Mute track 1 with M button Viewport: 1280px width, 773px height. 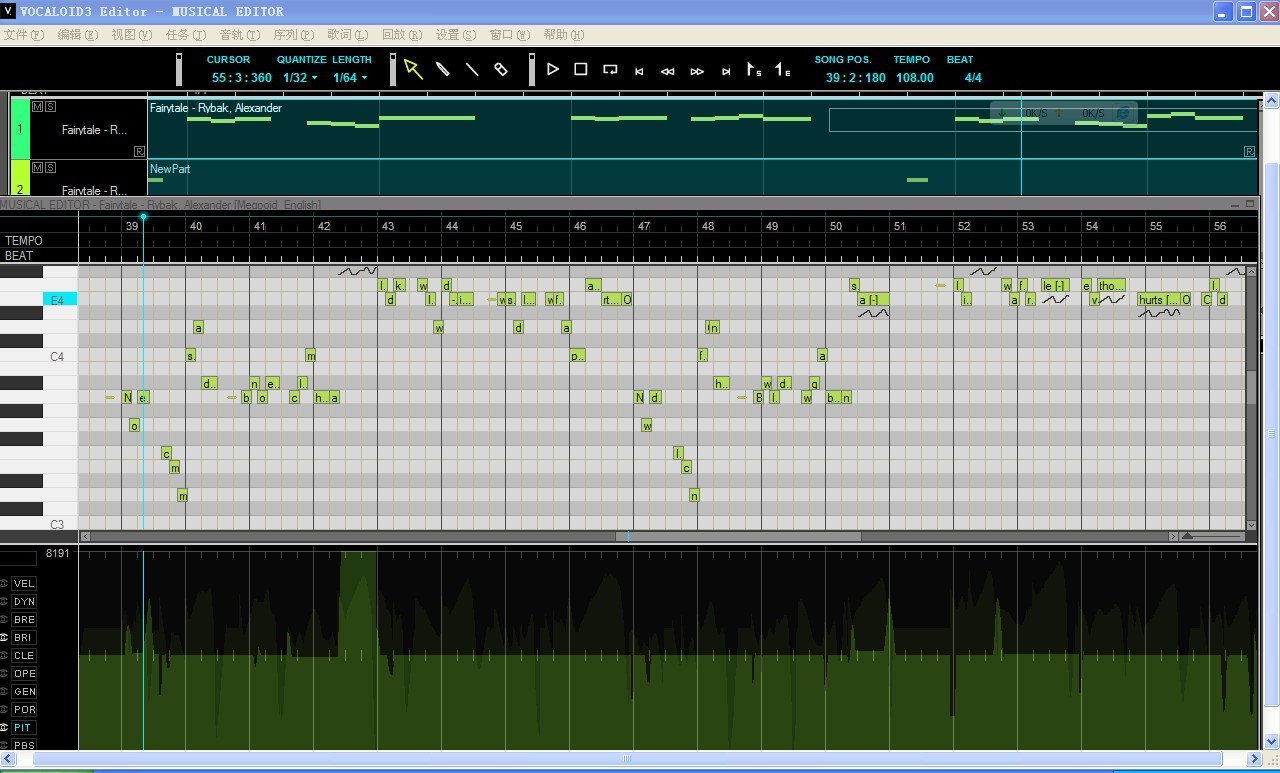(37, 106)
